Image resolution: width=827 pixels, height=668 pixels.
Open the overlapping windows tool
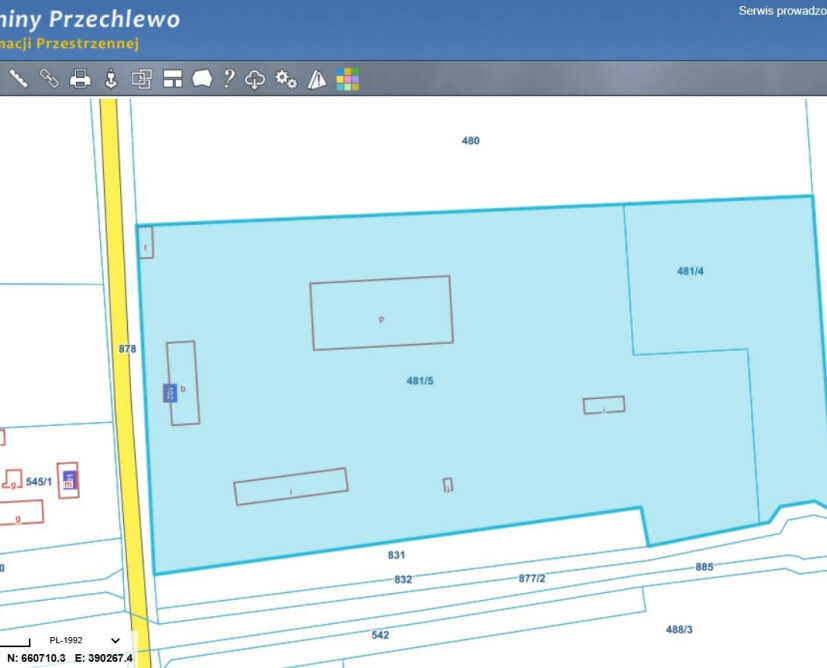click(141, 79)
